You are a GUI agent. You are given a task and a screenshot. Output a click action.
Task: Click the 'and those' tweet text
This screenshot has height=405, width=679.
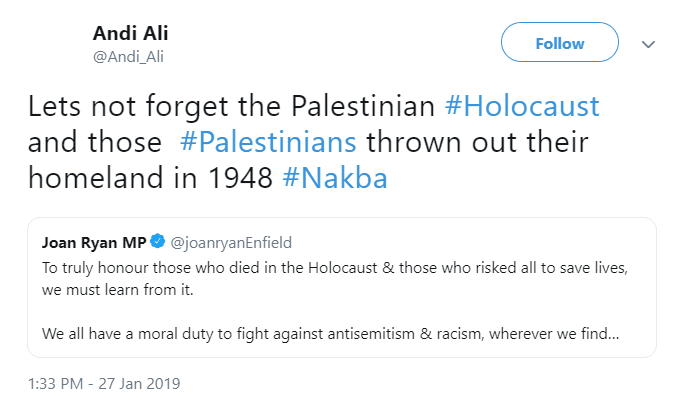95,142
